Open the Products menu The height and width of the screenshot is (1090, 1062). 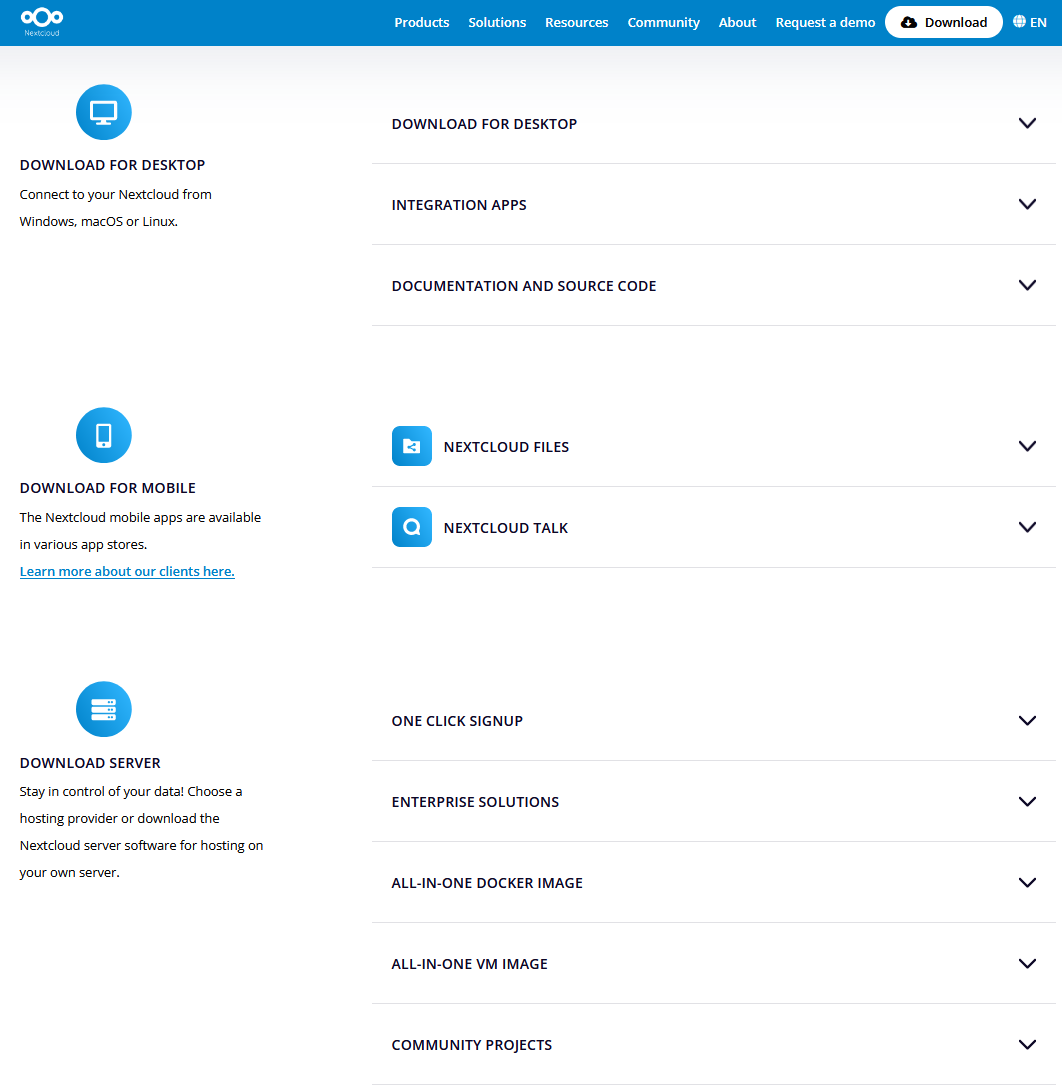[x=422, y=22]
